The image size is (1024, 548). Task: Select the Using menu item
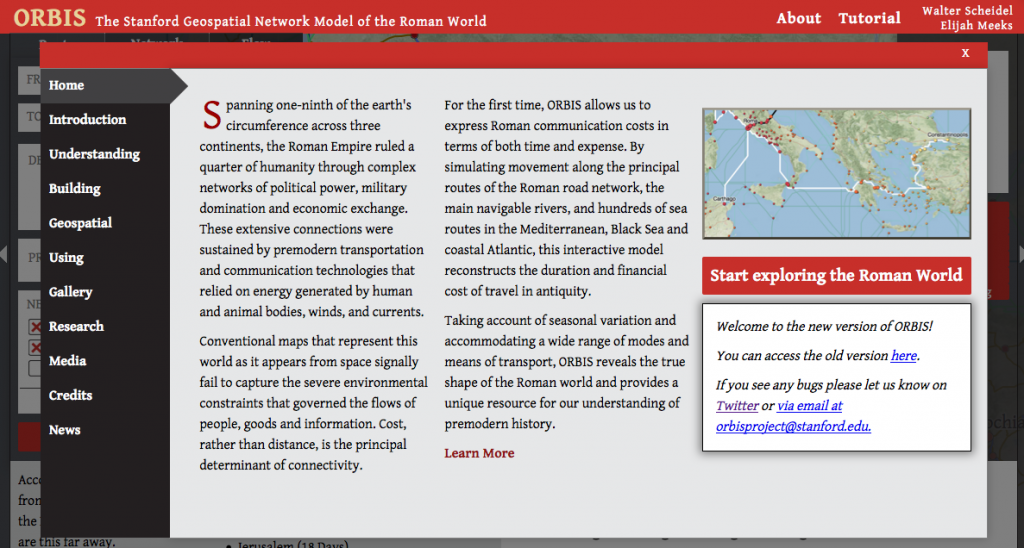(66, 257)
